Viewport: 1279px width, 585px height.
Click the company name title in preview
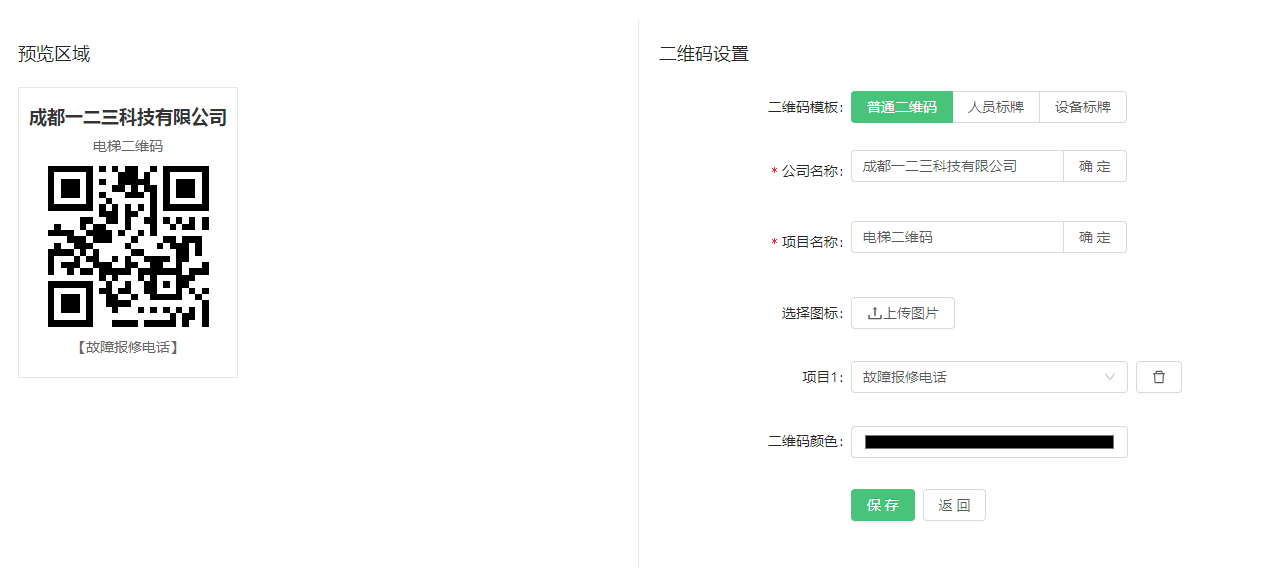pos(128,118)
